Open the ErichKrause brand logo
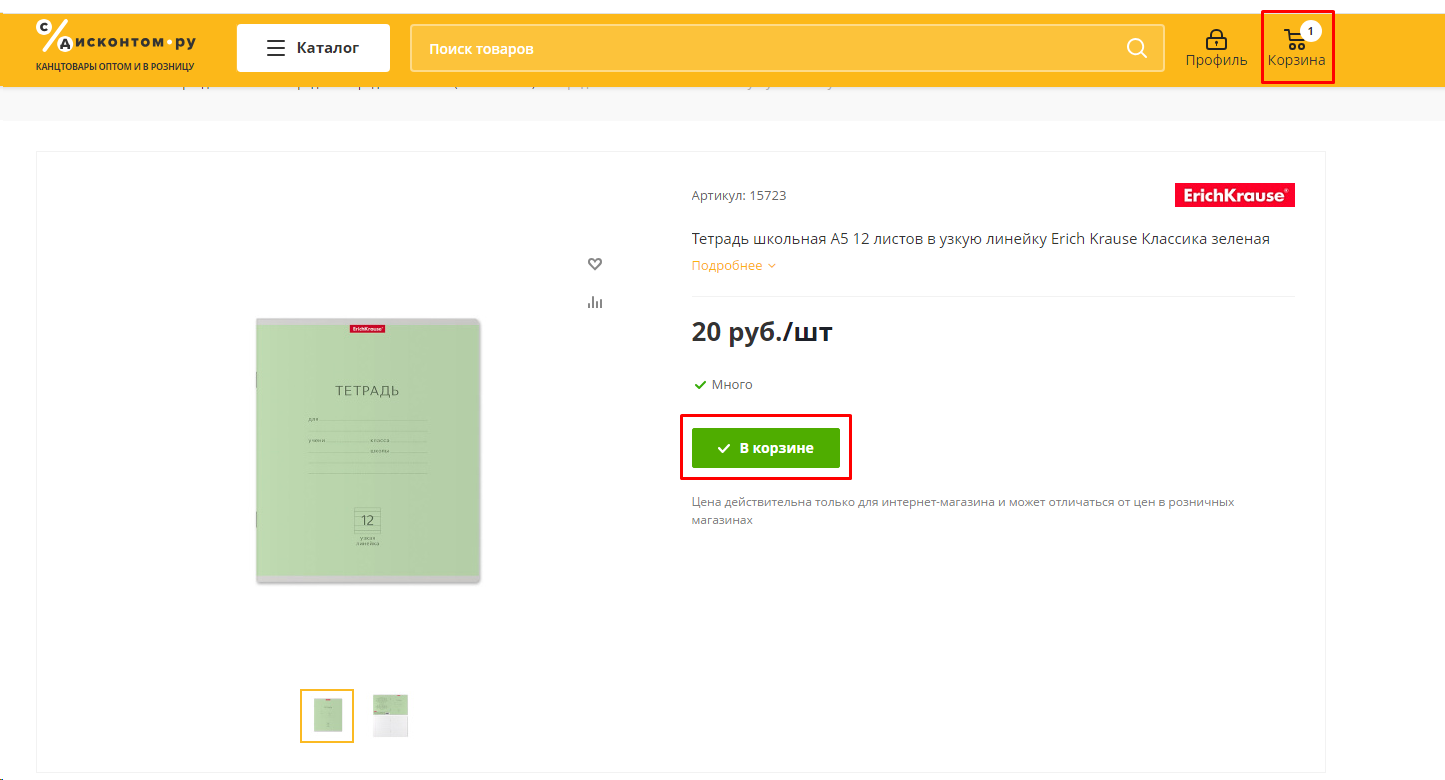This screenshot has width=1445, height=780. point(1234,196)
